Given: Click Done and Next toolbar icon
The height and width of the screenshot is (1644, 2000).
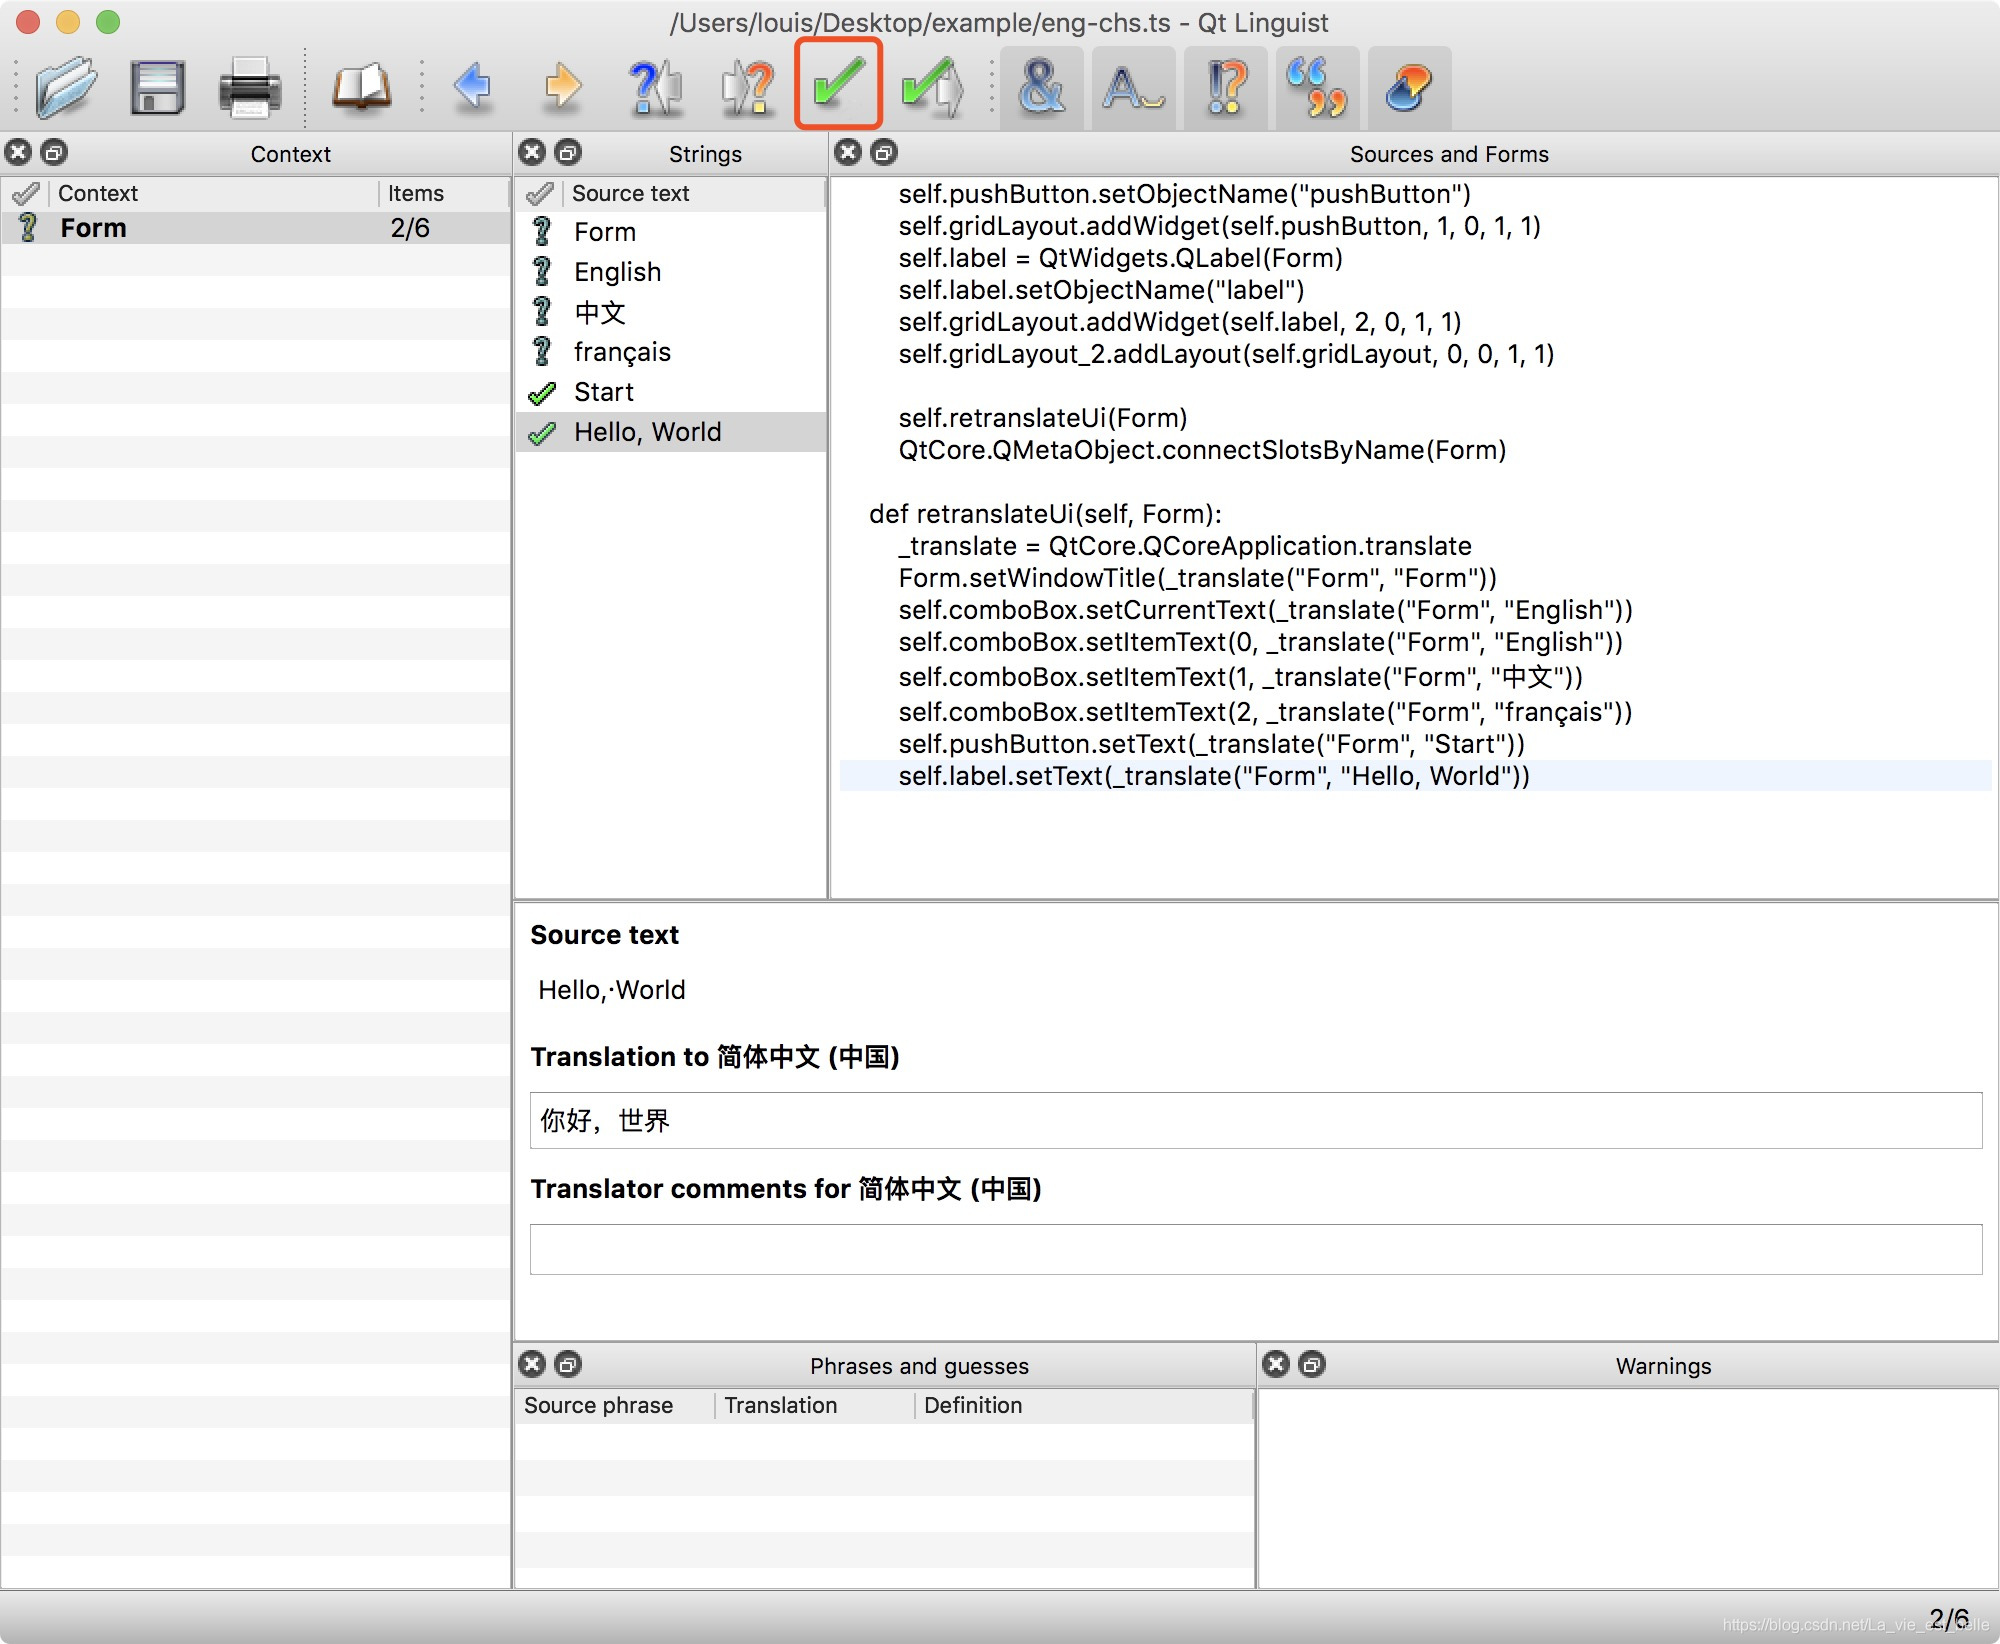Looking at the screenshot, I should click(931, 88).
